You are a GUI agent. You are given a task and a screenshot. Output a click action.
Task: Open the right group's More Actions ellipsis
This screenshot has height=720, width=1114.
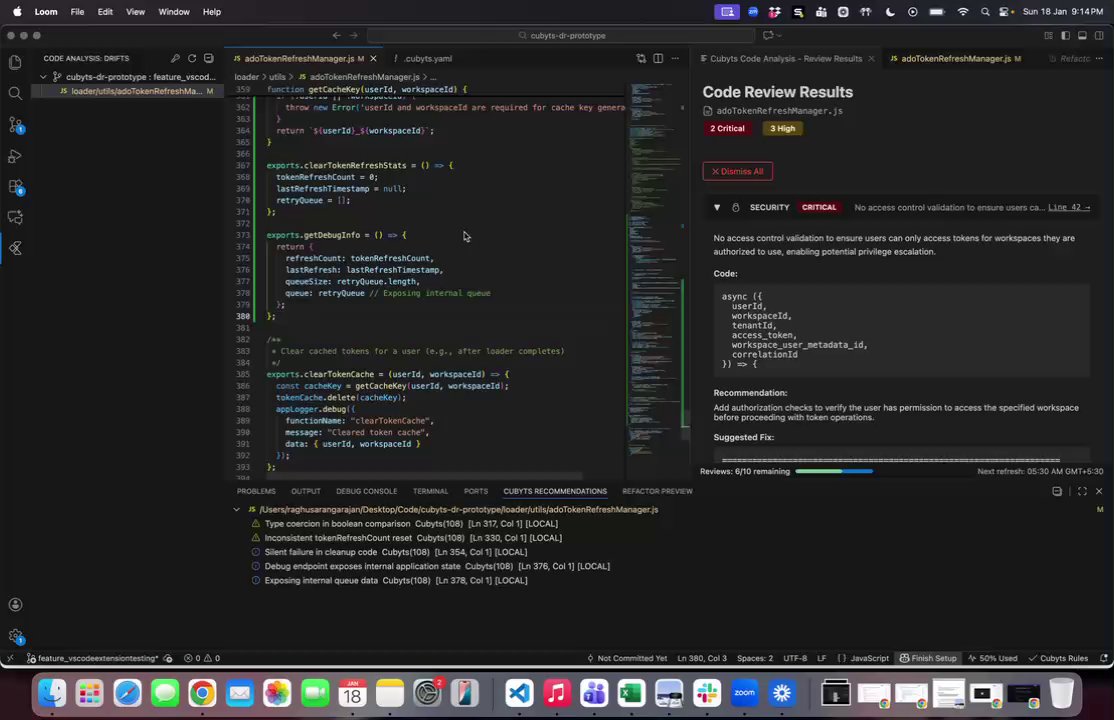(x=1099, y=58)
